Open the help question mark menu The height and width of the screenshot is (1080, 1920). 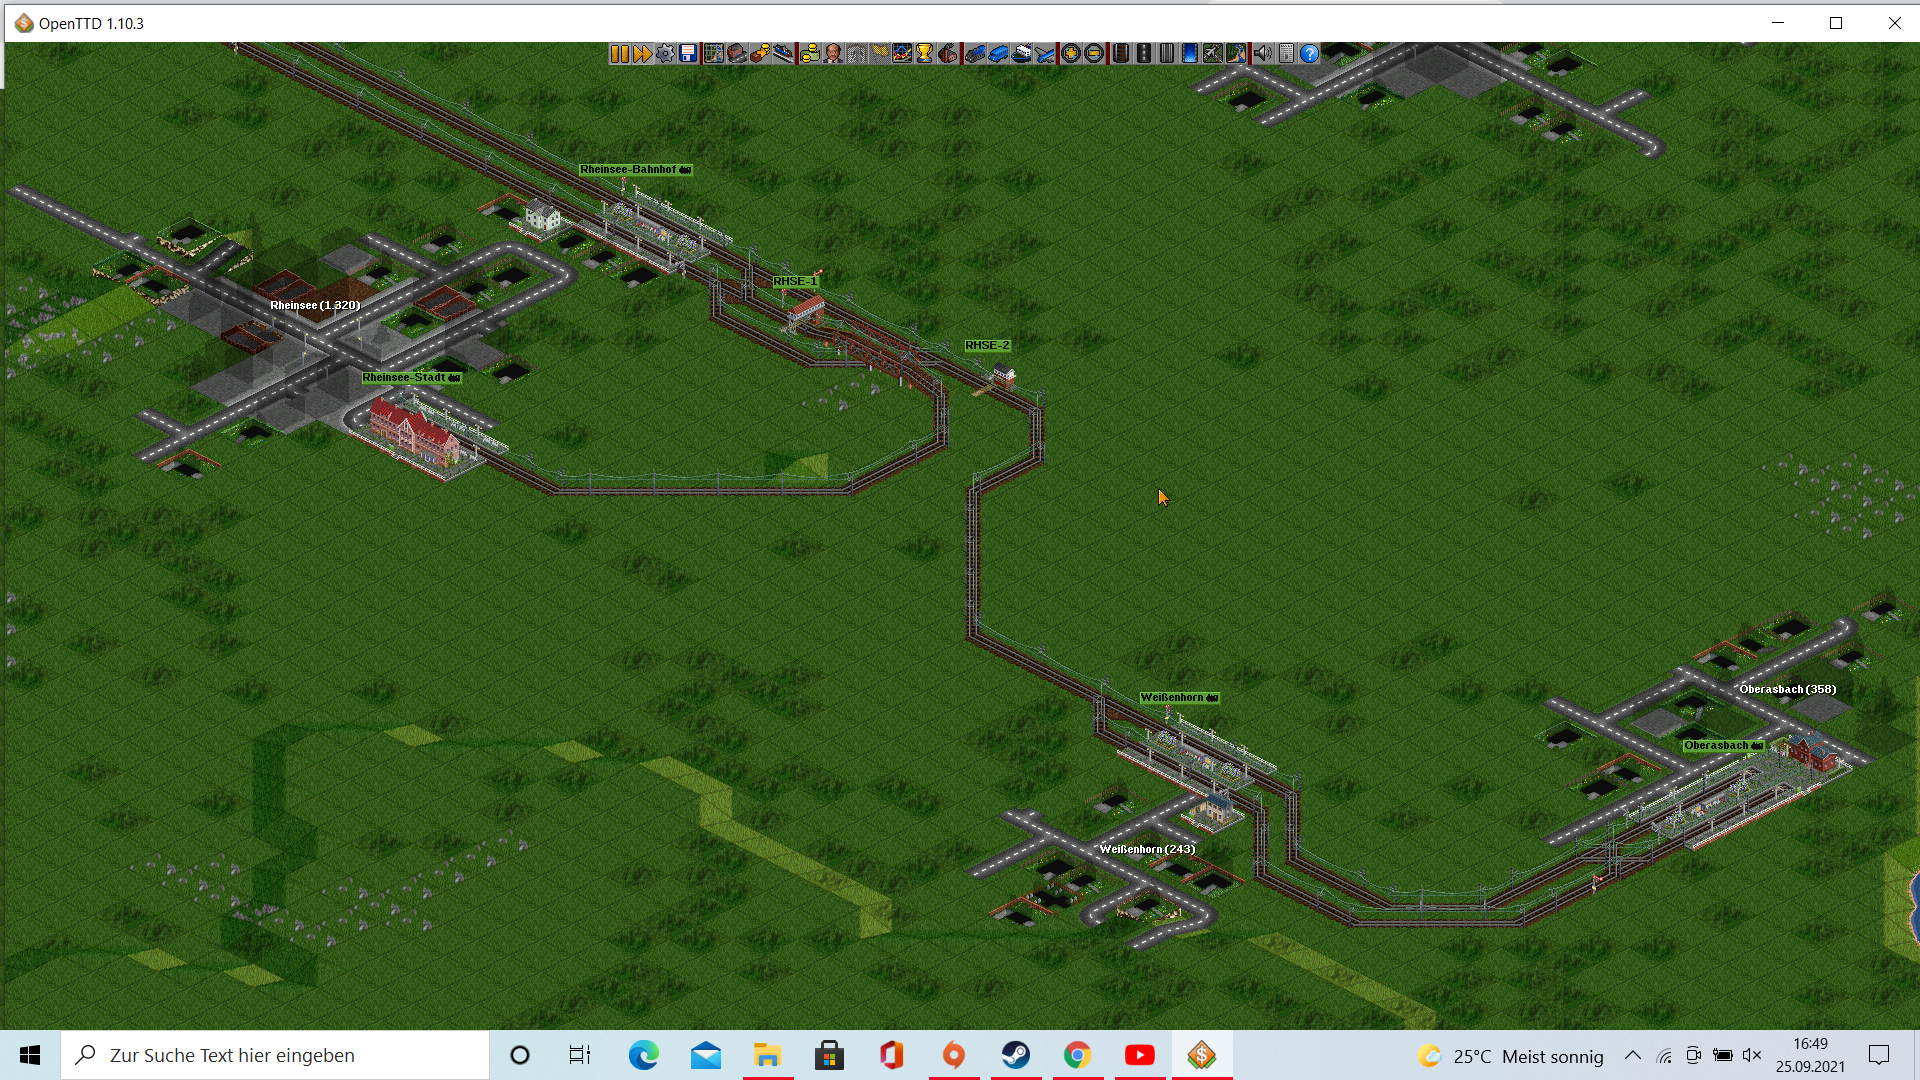(1309, 54)
